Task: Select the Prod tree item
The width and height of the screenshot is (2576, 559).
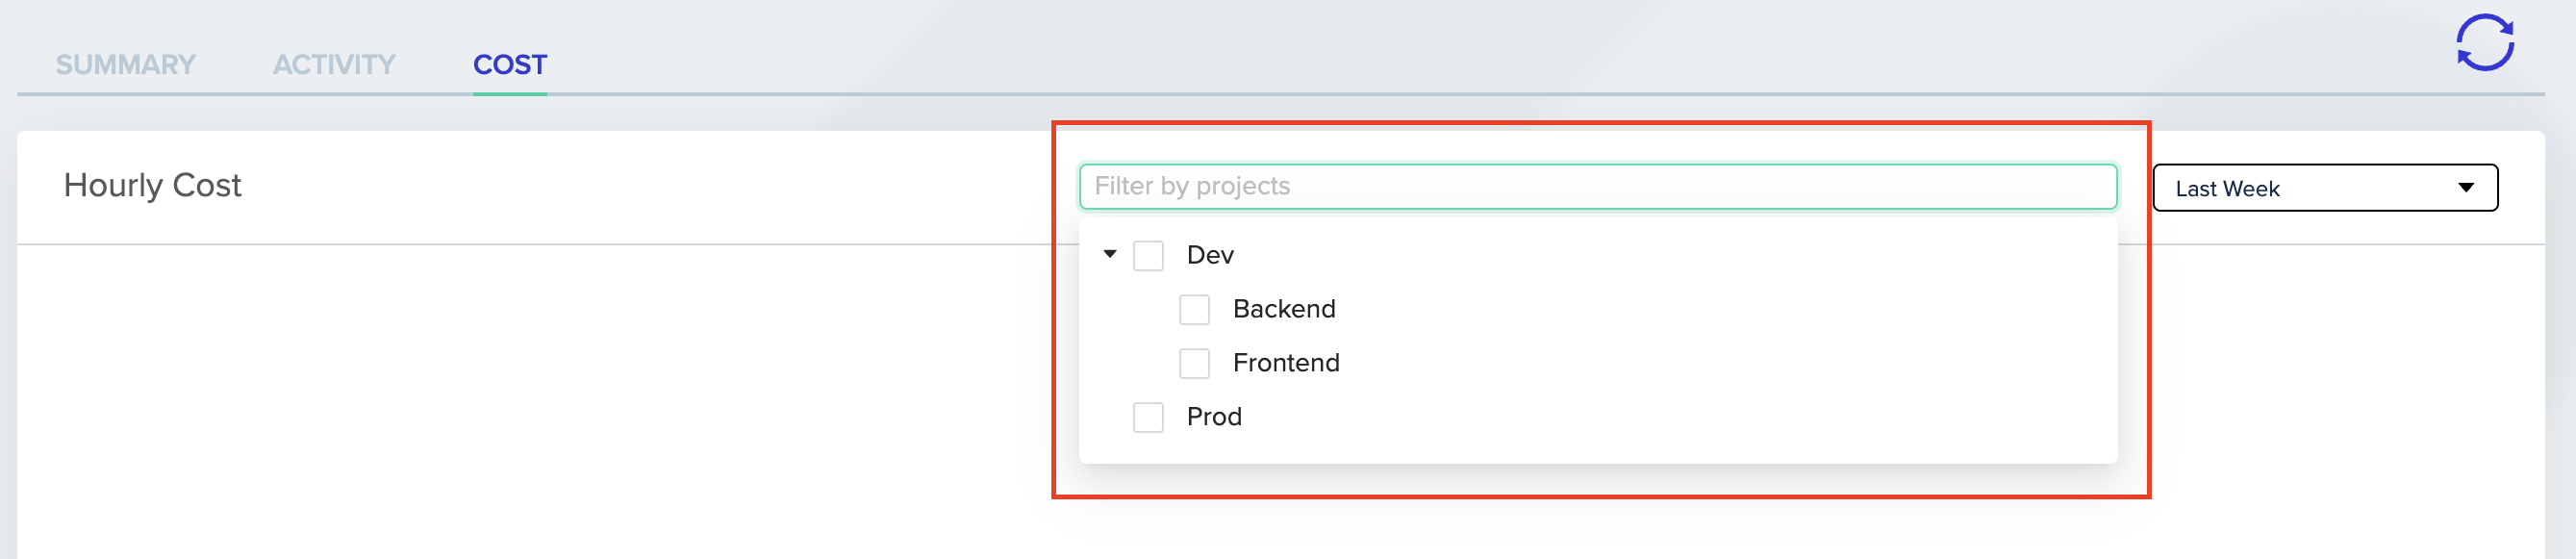Action: pos(1214,416)
